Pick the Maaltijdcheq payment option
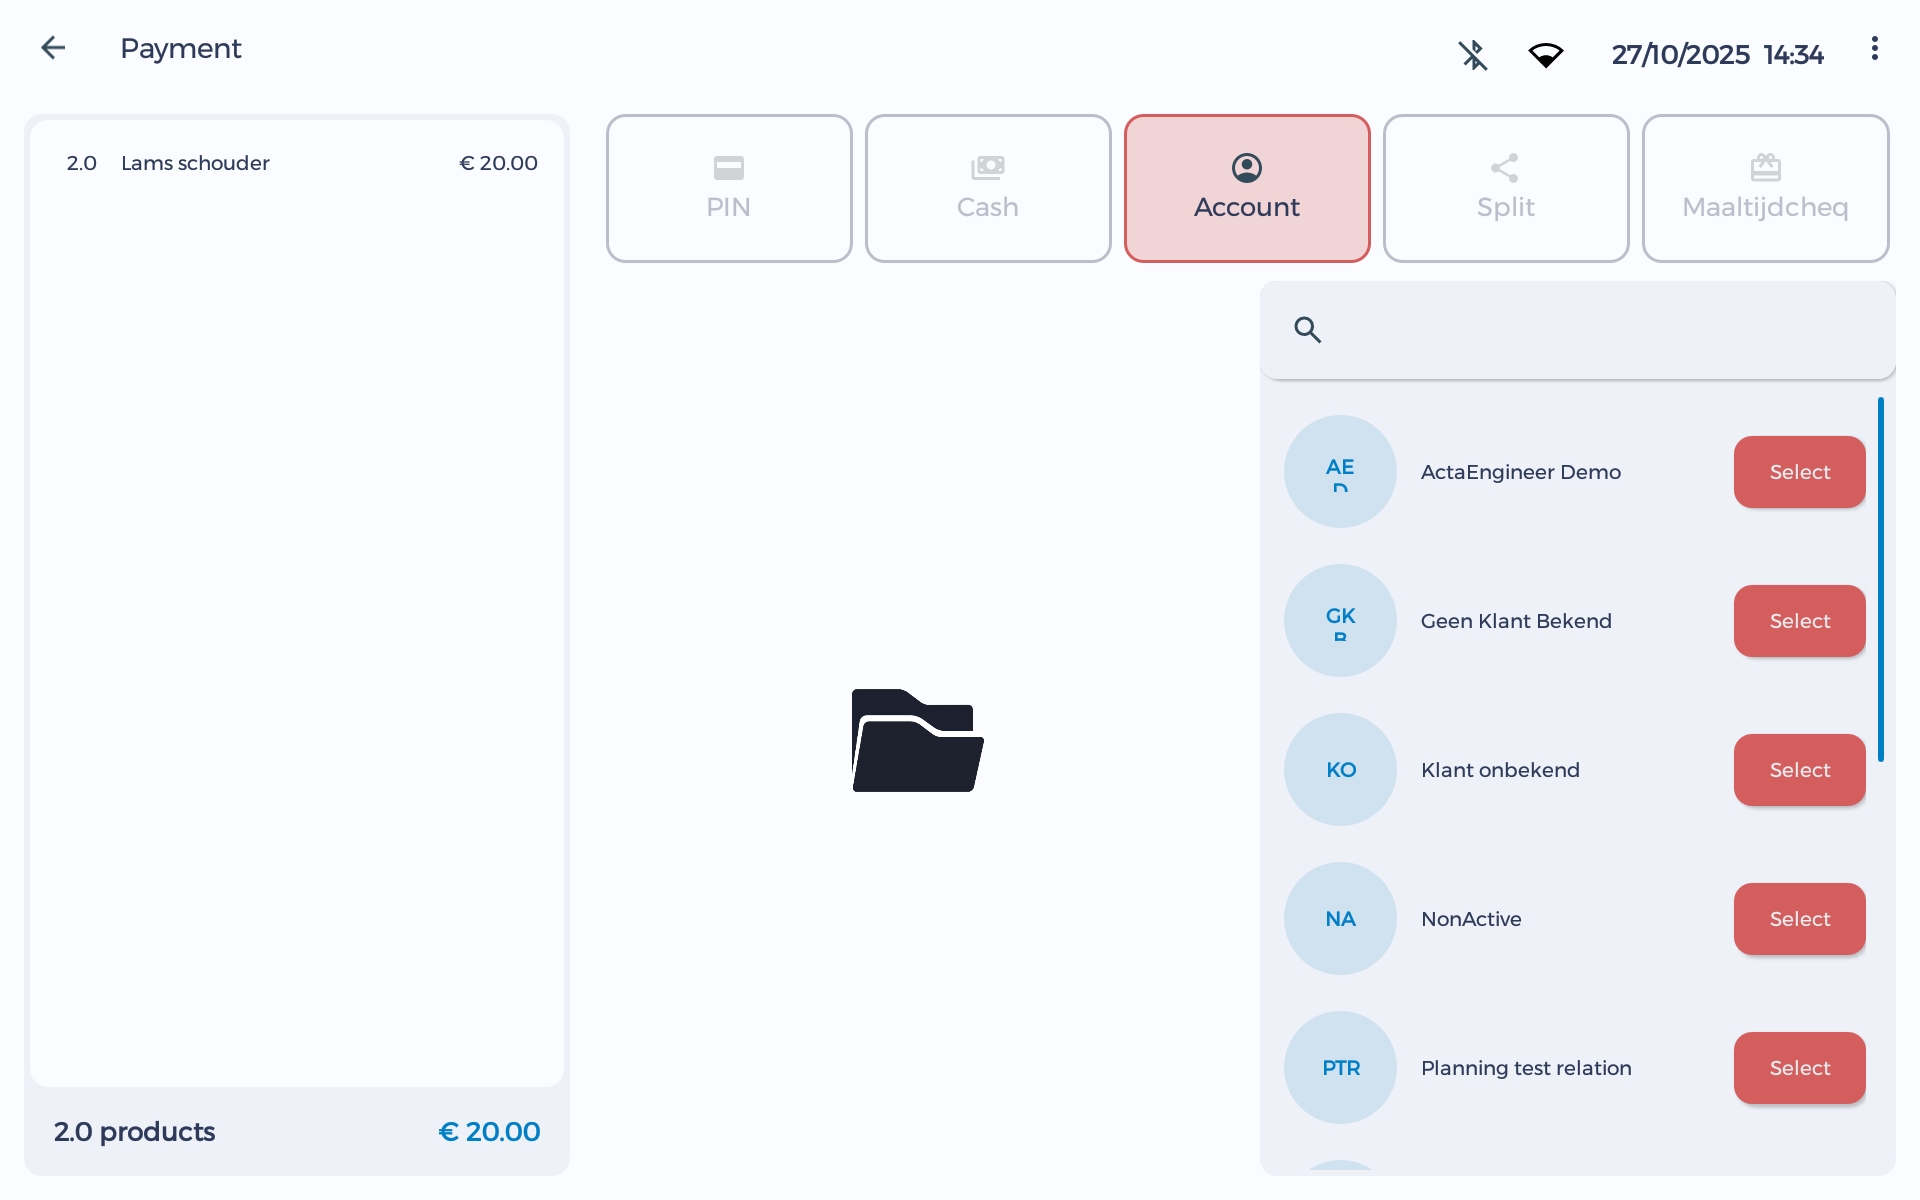 point(1765,189)
